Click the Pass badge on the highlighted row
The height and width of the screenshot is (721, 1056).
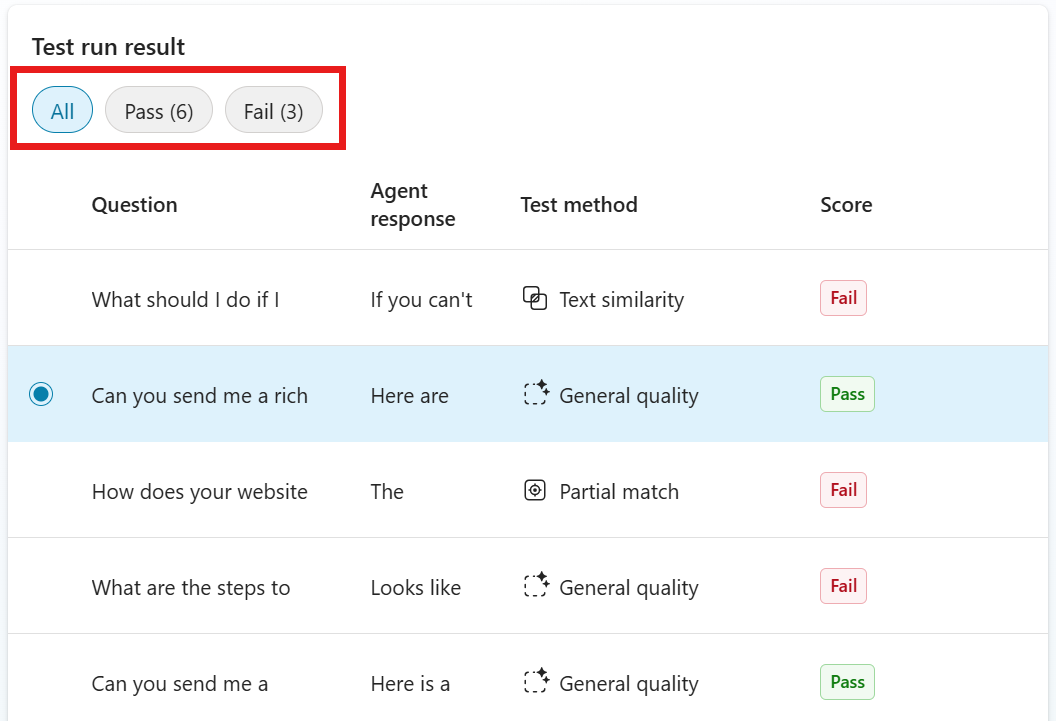[x=847, y=393]
